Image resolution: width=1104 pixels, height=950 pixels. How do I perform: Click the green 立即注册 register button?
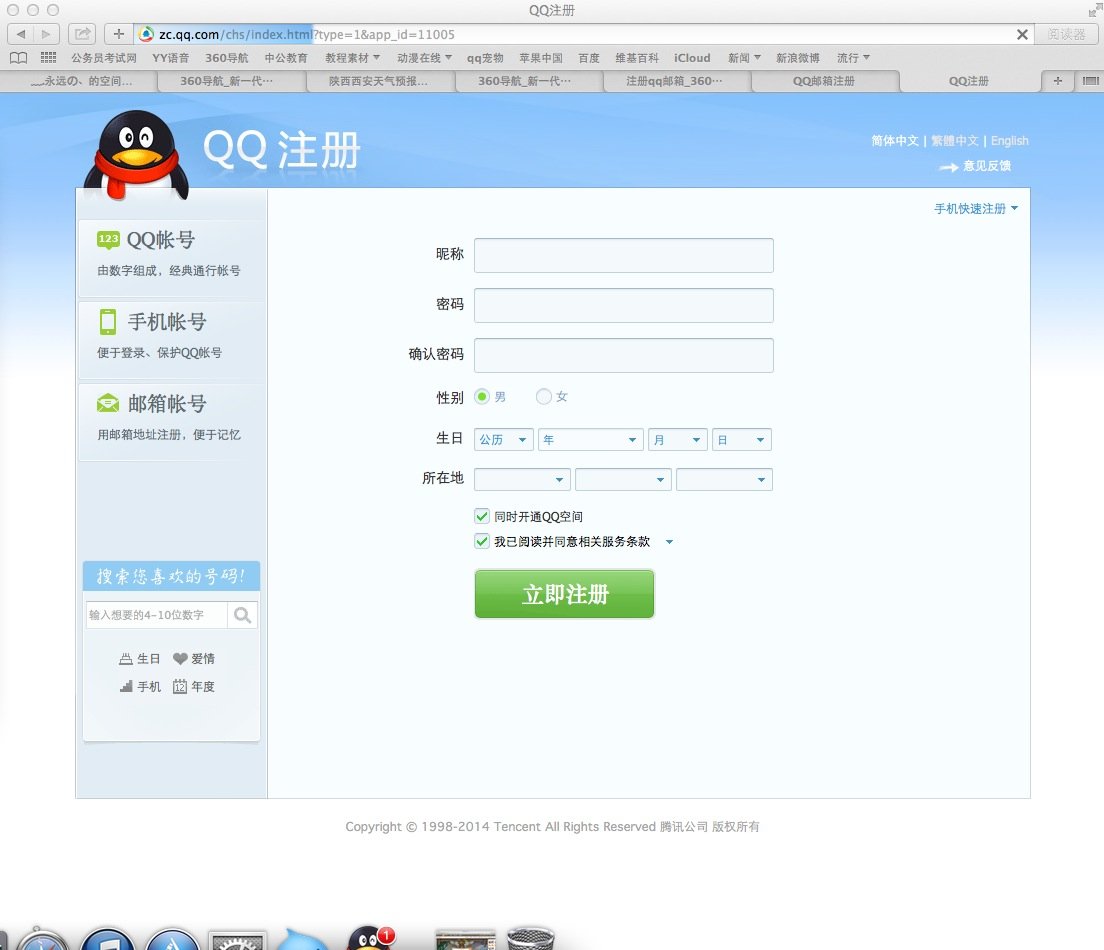[564, 593]
